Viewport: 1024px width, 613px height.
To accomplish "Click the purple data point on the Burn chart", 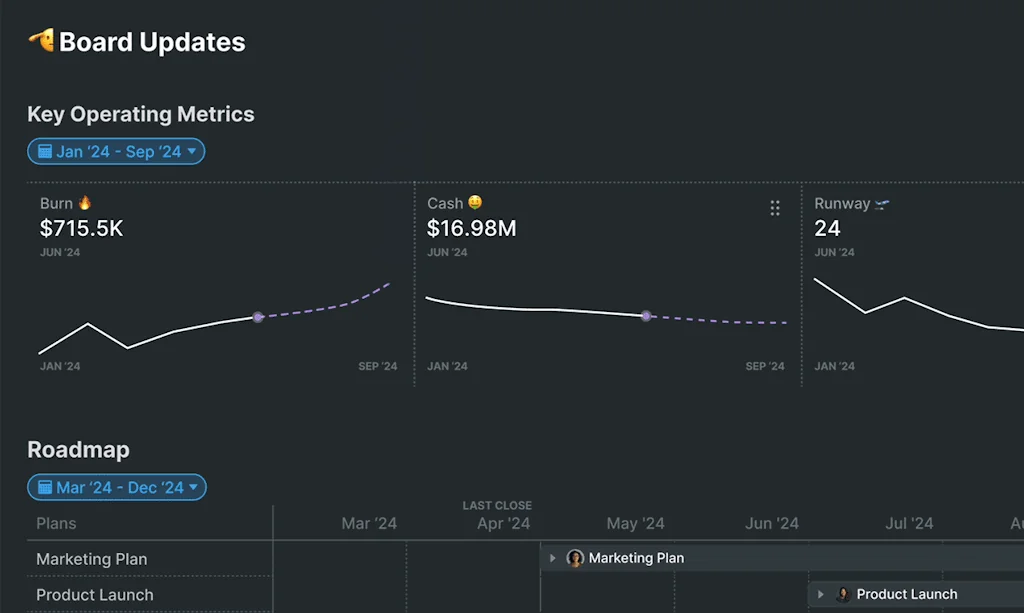I will (x=258, y=317).
